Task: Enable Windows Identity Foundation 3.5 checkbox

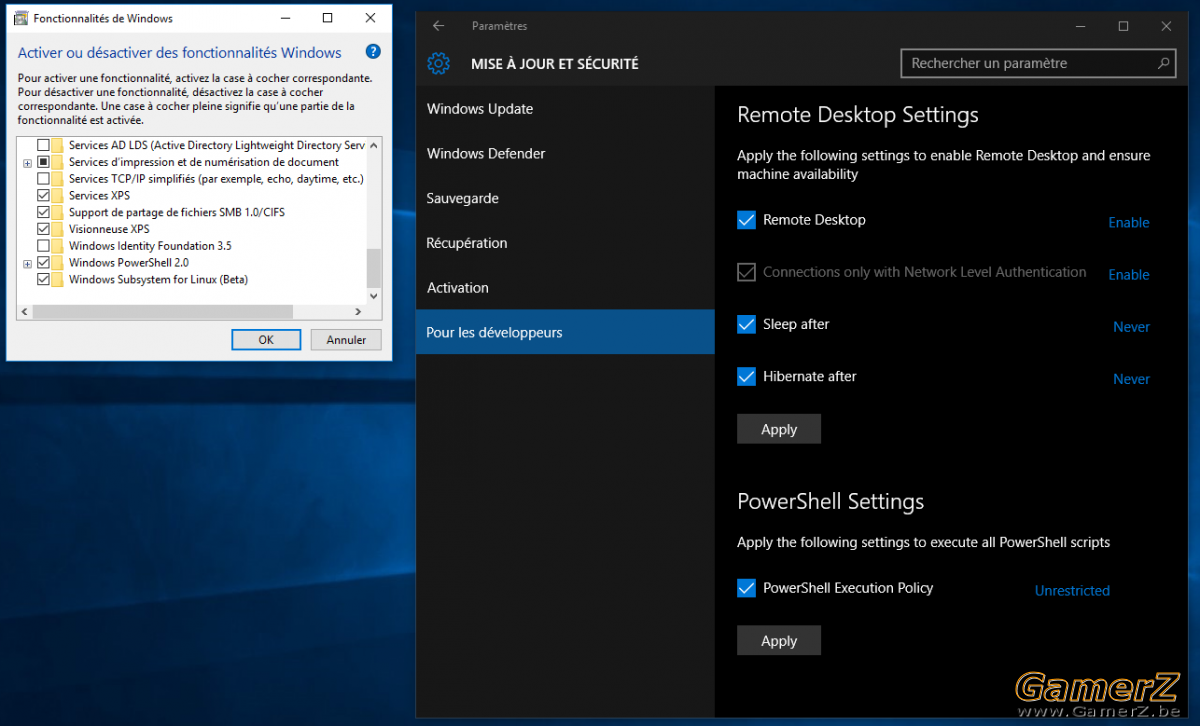Action: [43, 246]
